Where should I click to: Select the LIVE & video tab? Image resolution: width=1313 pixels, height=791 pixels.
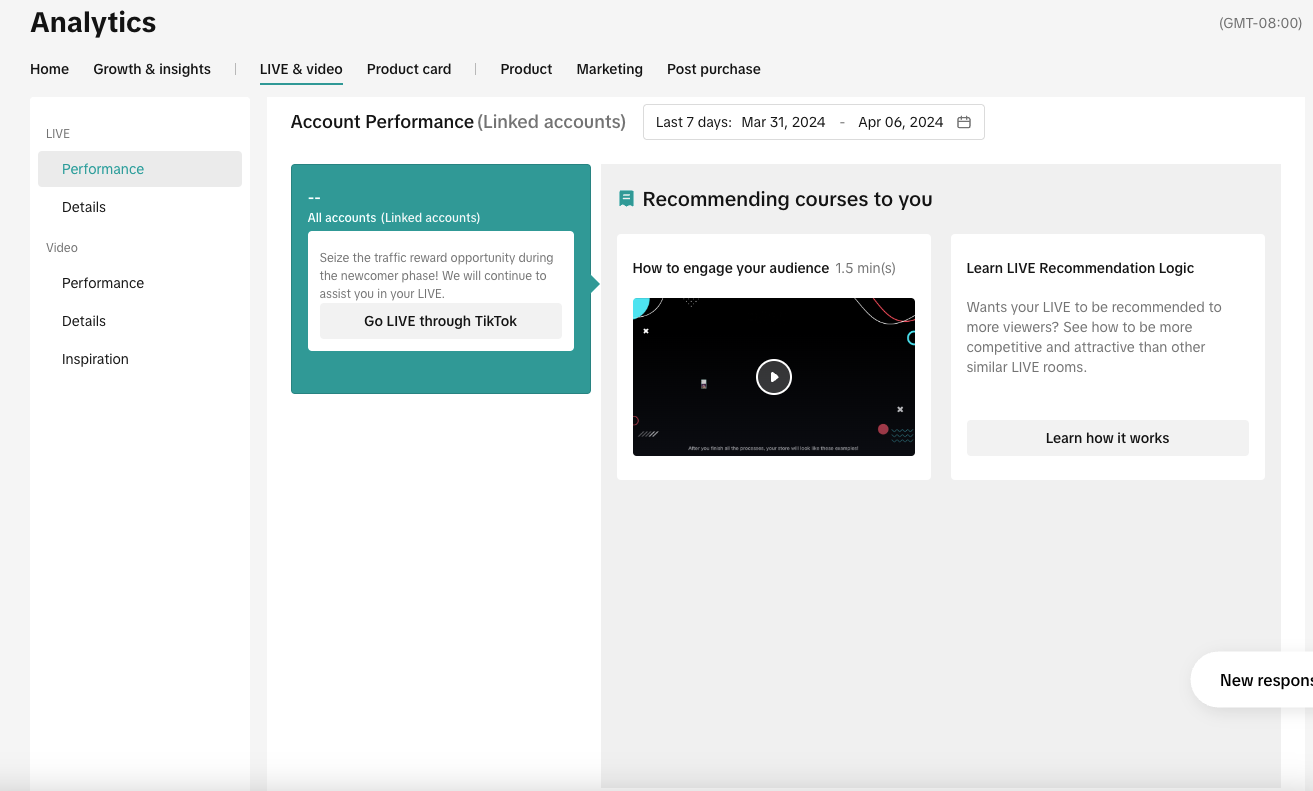pyautogui.click(x=301, y=69)
